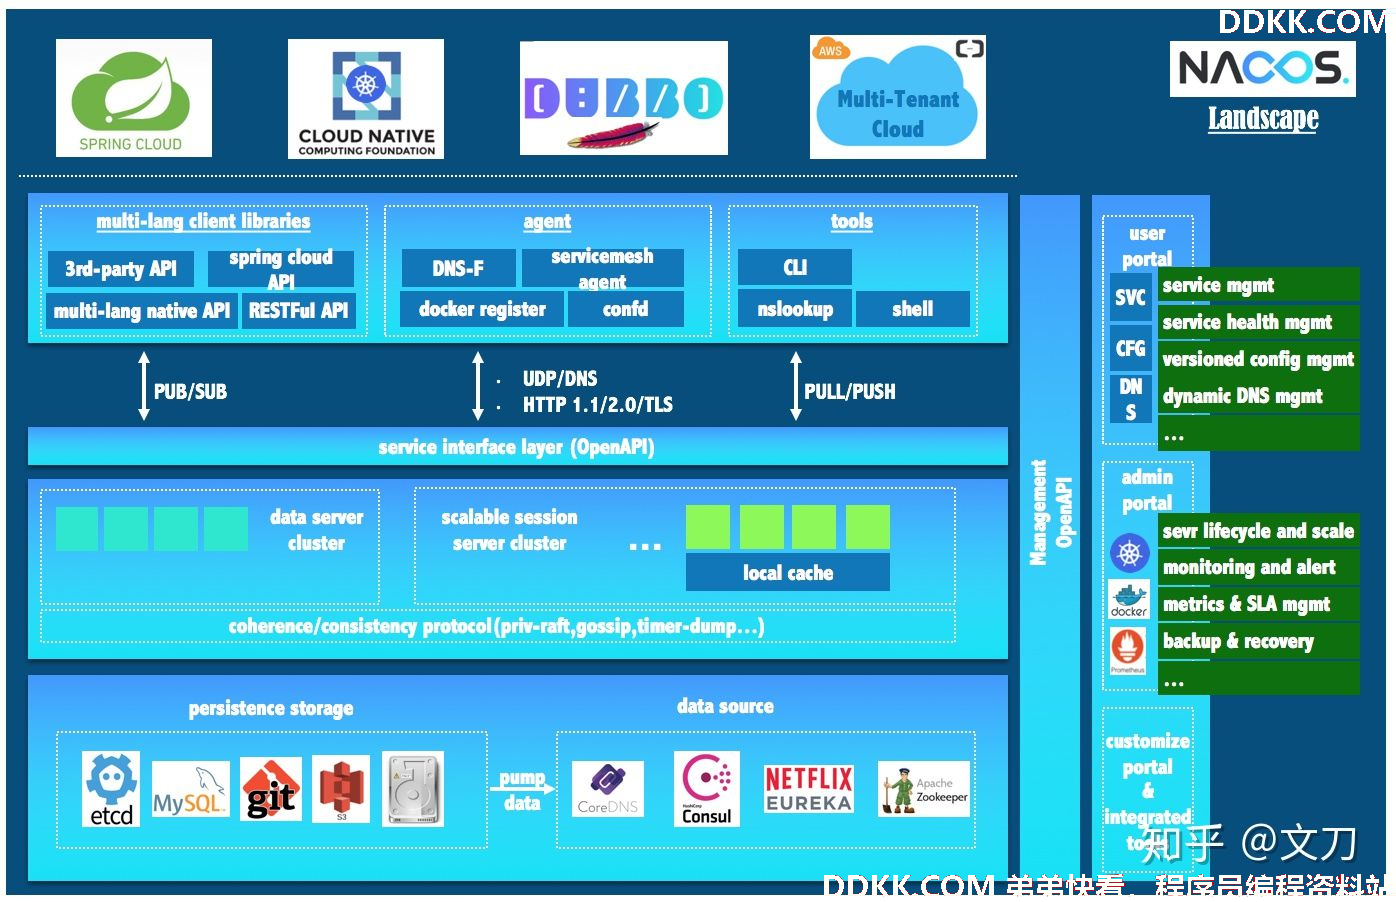
Task: Click the git icon
Action: (271, 790)
